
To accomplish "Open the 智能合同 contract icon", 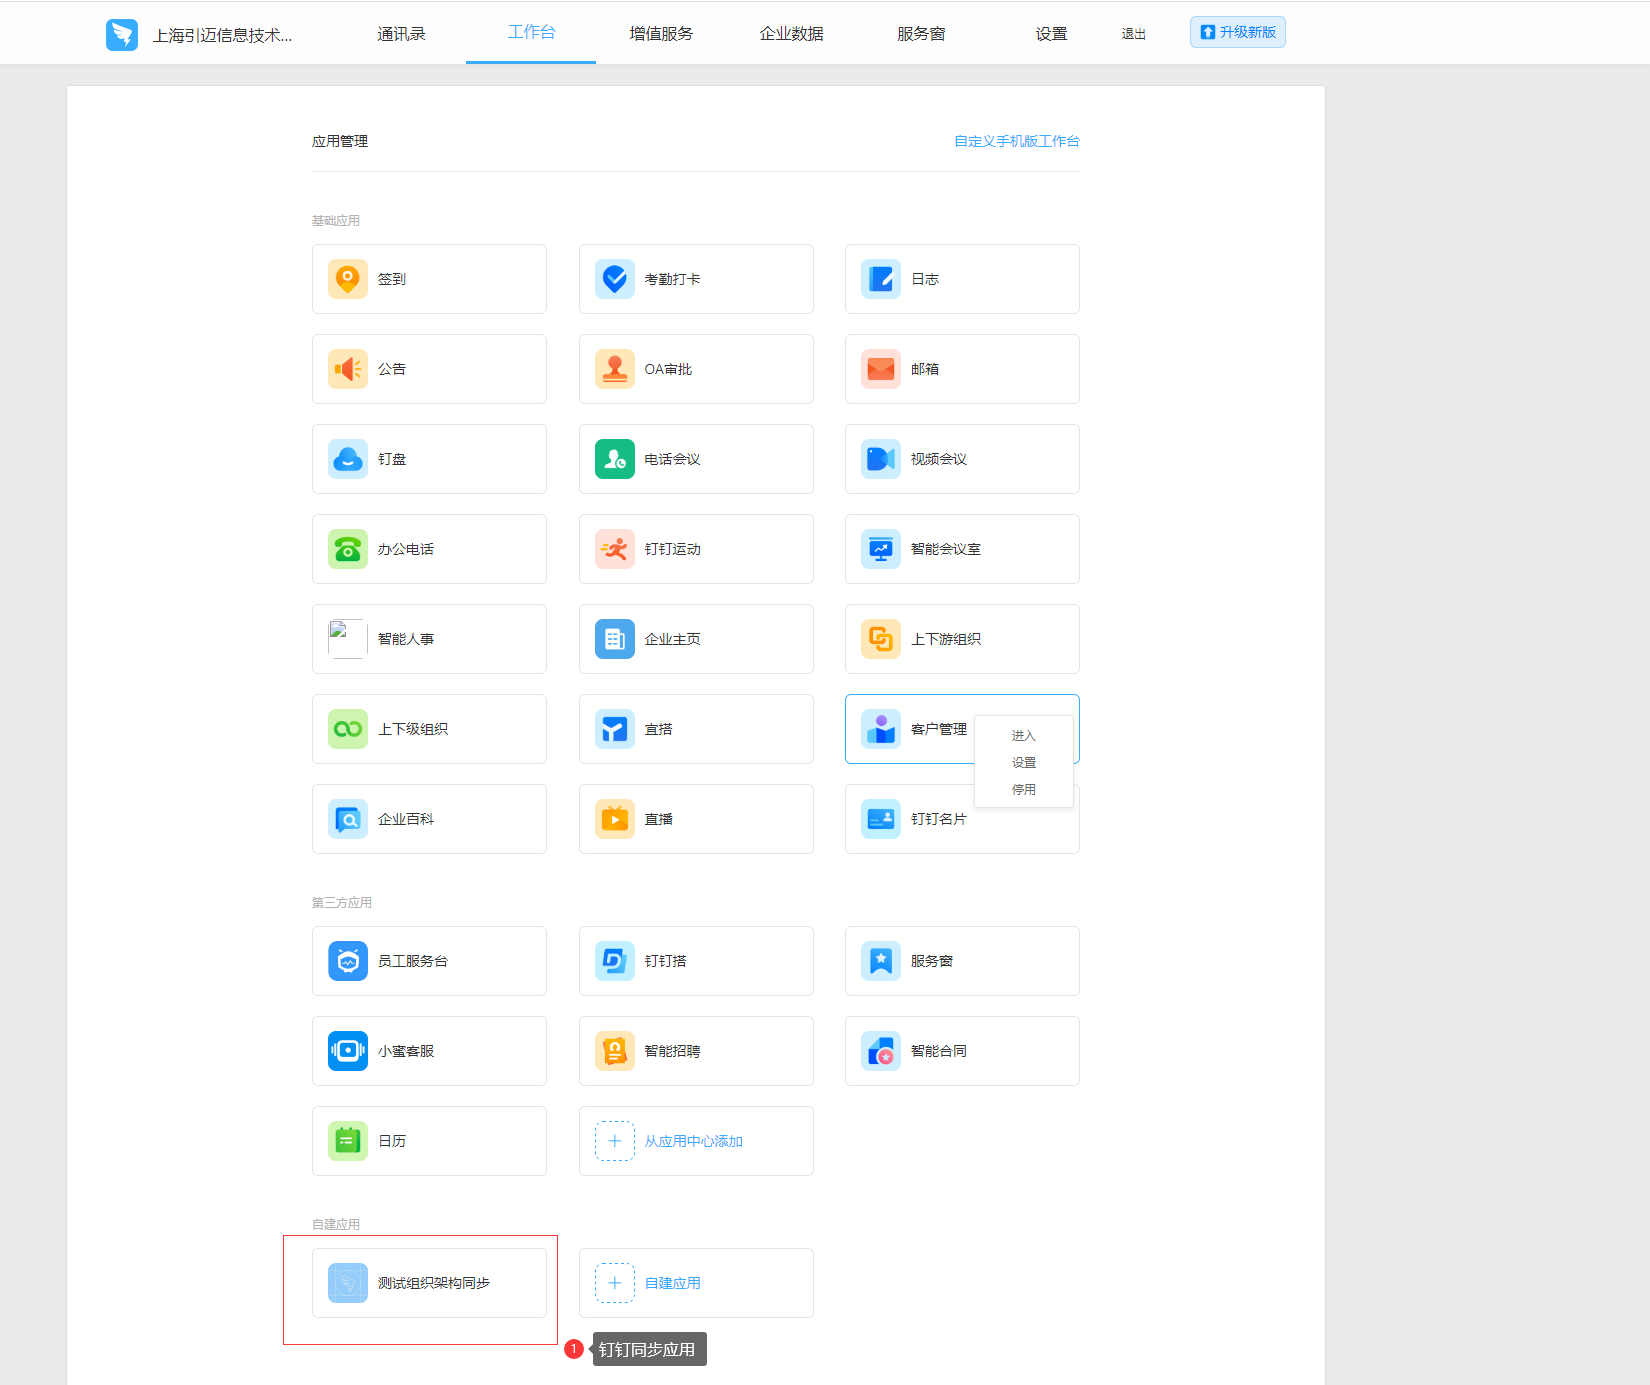I will point(881,1051).
